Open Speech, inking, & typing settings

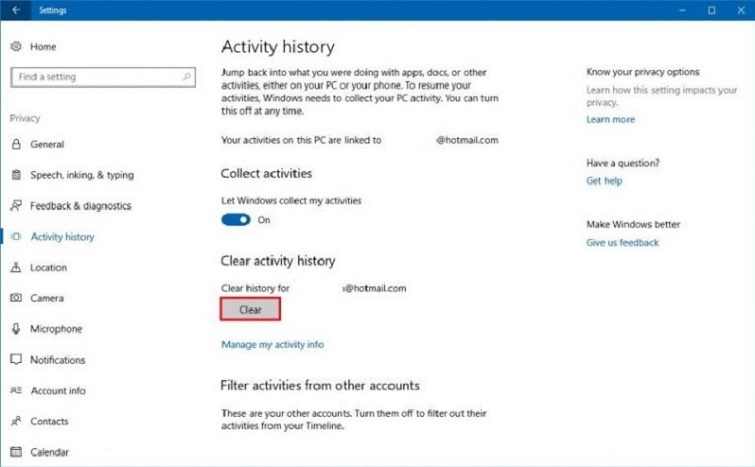(x=81, y=175)
